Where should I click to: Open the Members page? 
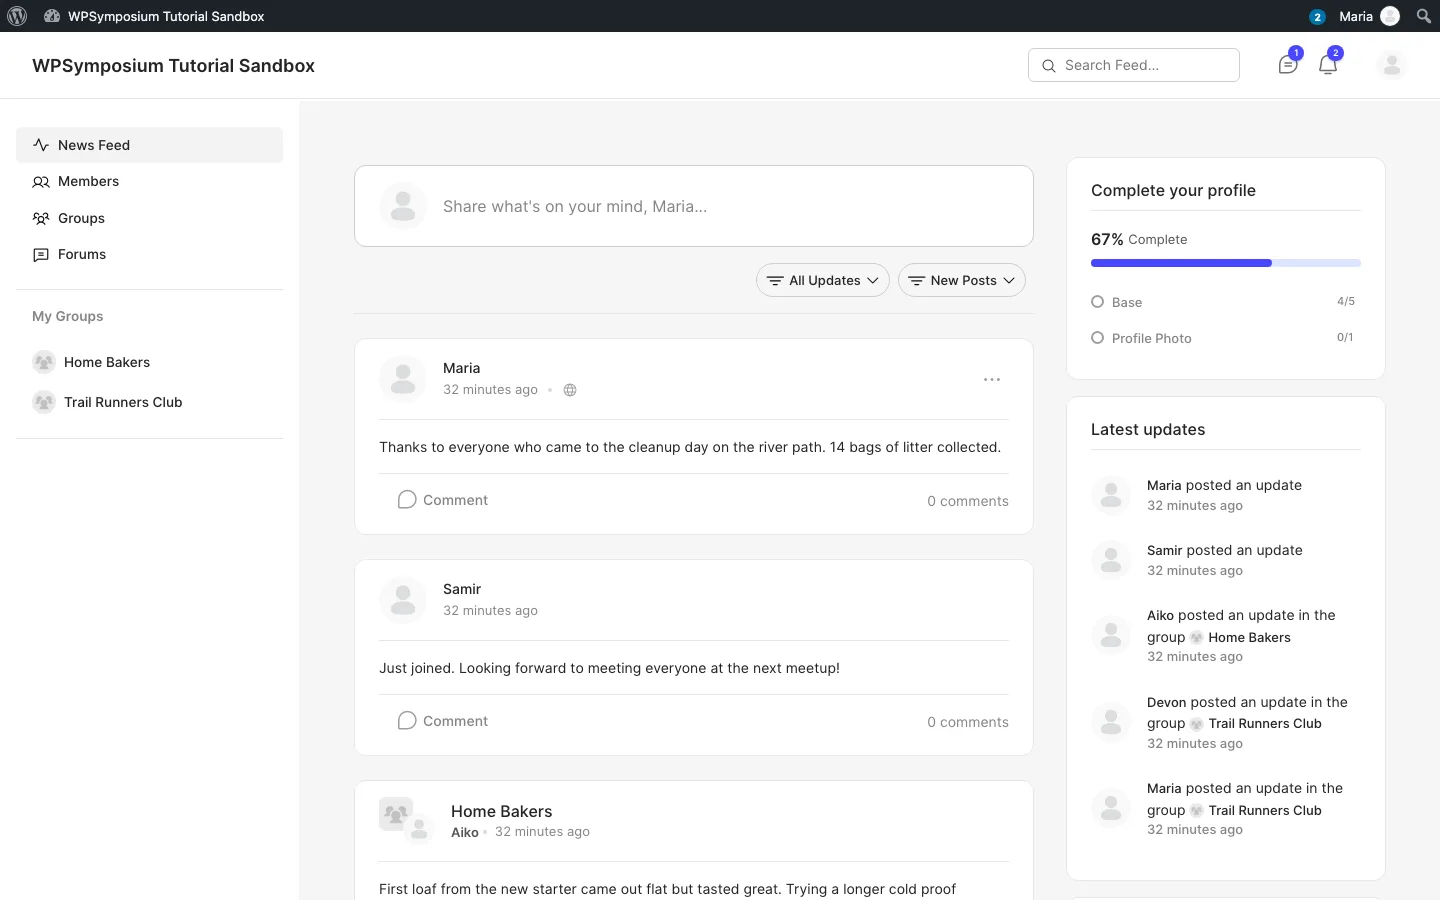click(149, 181)
